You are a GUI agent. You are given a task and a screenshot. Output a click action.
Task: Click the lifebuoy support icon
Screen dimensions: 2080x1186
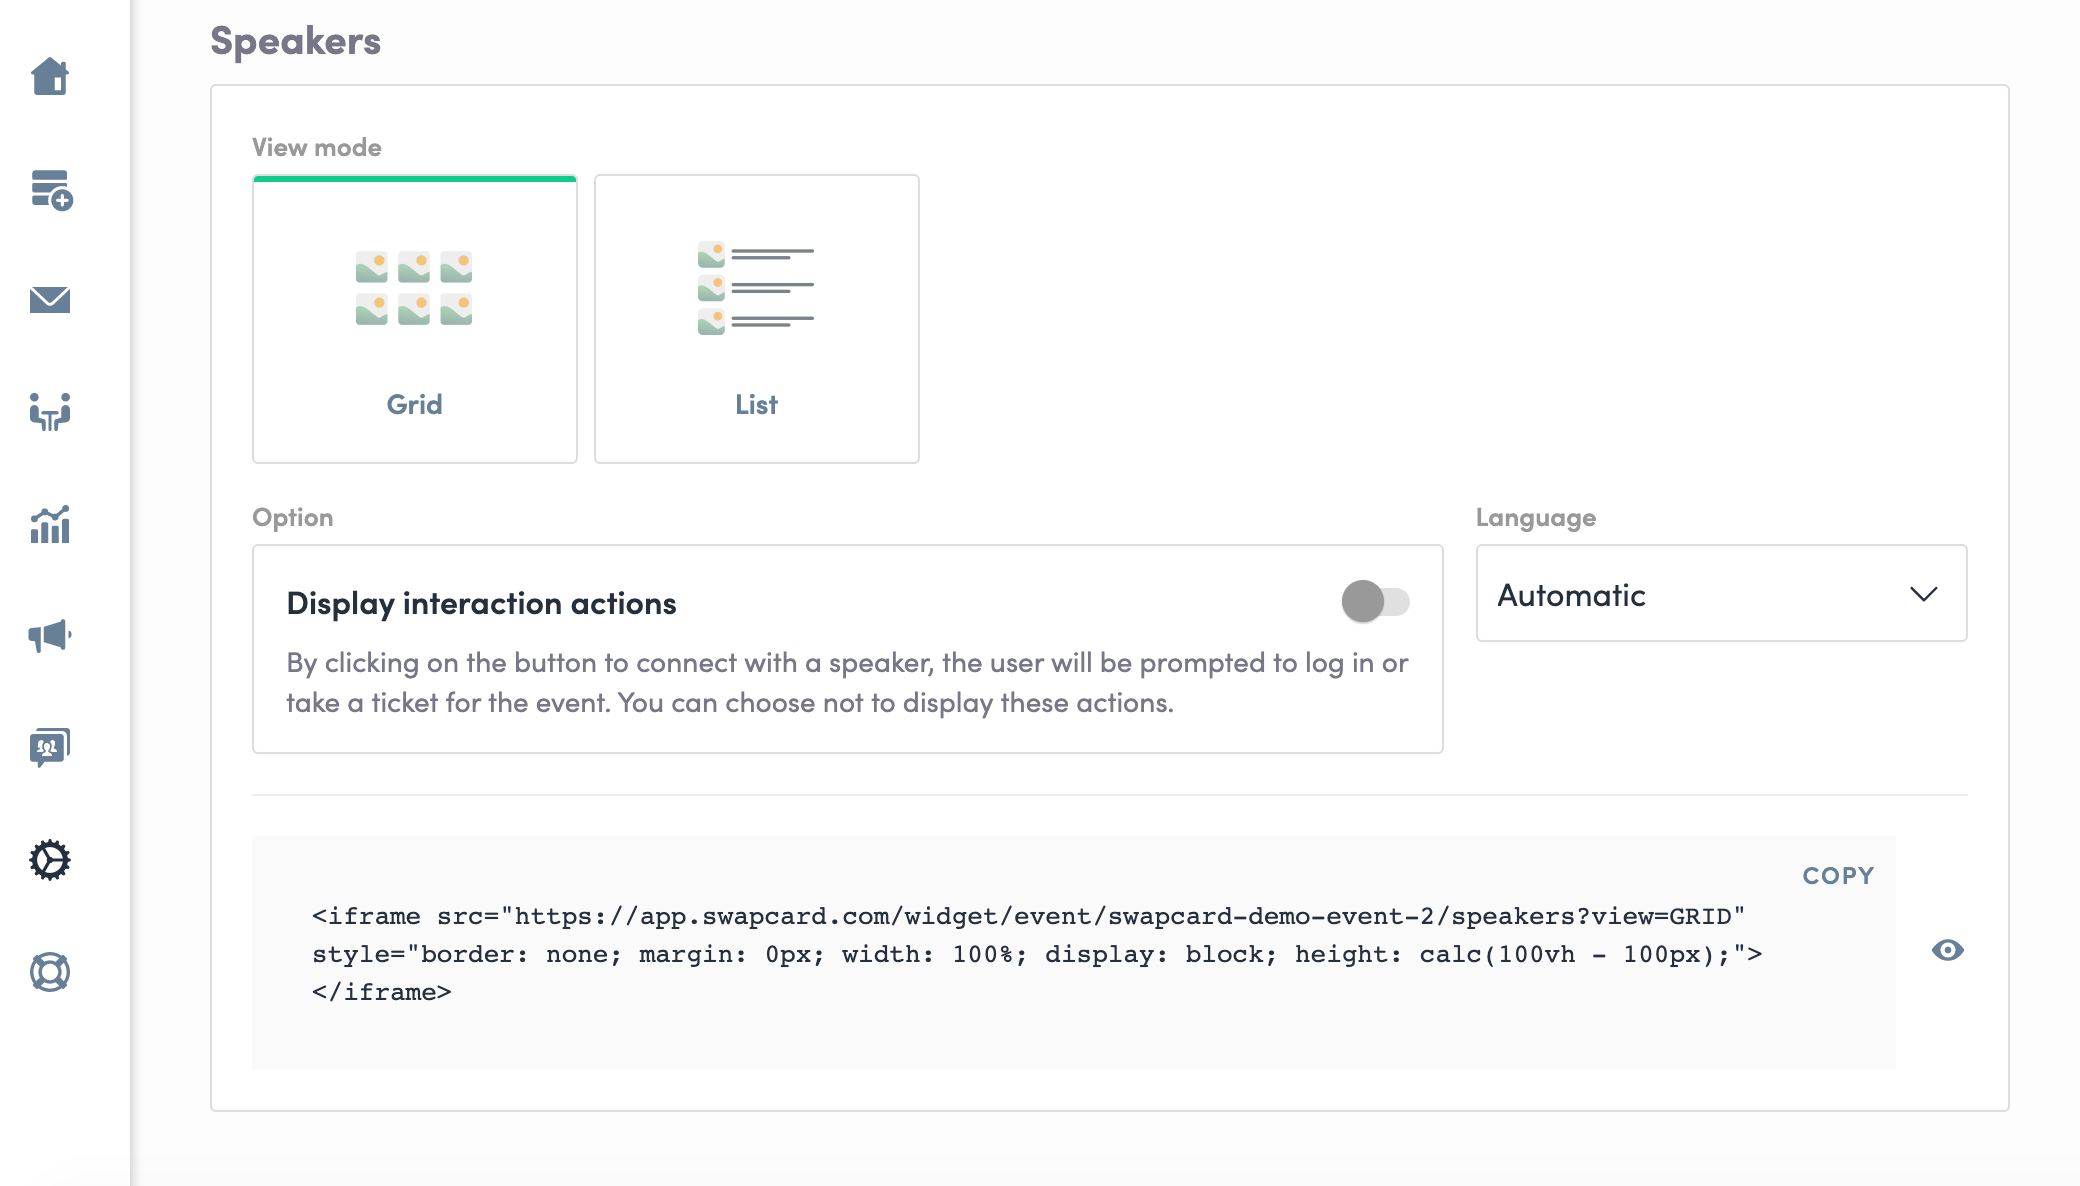coord(50,972)
